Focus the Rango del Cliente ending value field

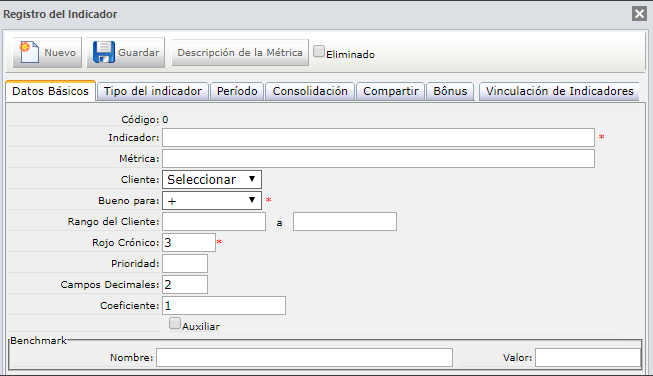pyautogui.click(x=345, y=222)
